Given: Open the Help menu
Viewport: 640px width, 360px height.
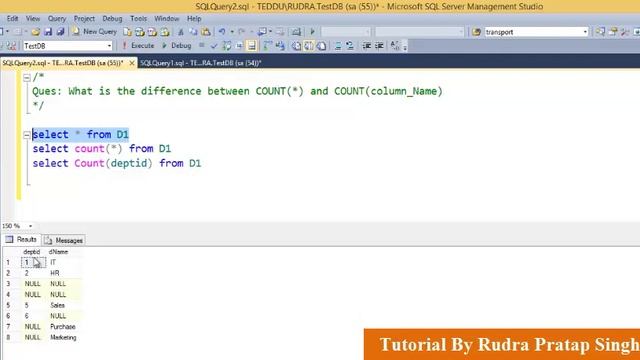Looking at the screenshot, I should (x=194, y=19).
